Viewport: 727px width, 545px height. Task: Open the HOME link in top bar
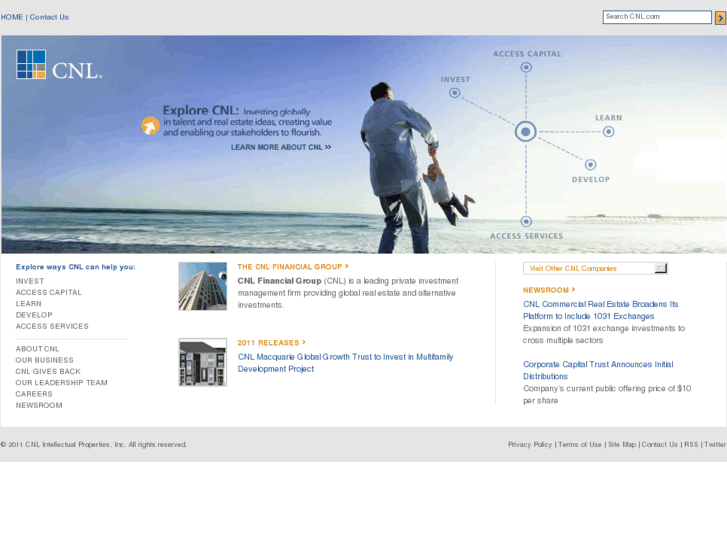pos(12,17)
